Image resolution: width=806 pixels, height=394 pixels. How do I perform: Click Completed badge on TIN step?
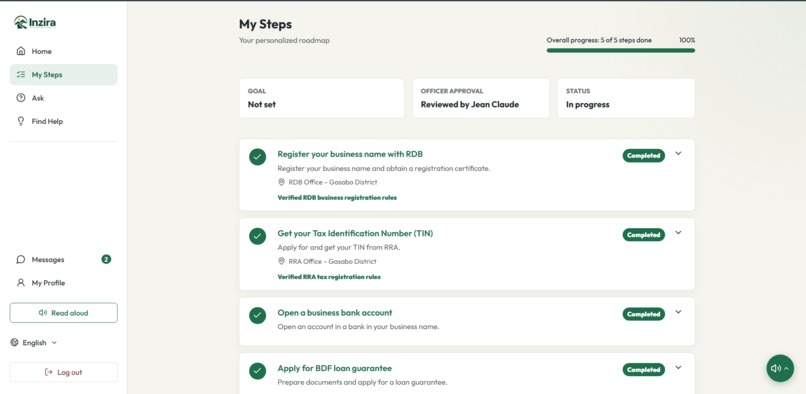tap(644, 235)
